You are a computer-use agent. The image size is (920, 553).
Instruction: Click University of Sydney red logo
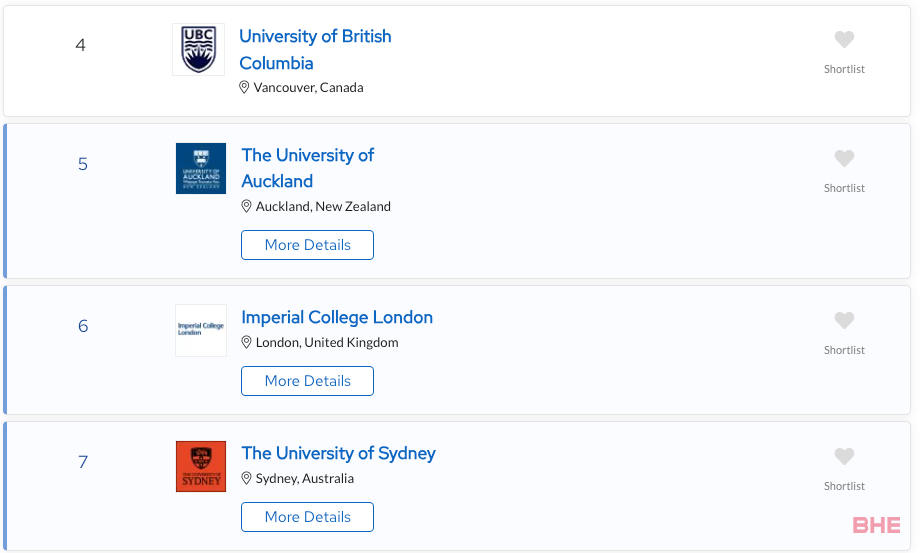pyautogui.click(x=201, y=466)
